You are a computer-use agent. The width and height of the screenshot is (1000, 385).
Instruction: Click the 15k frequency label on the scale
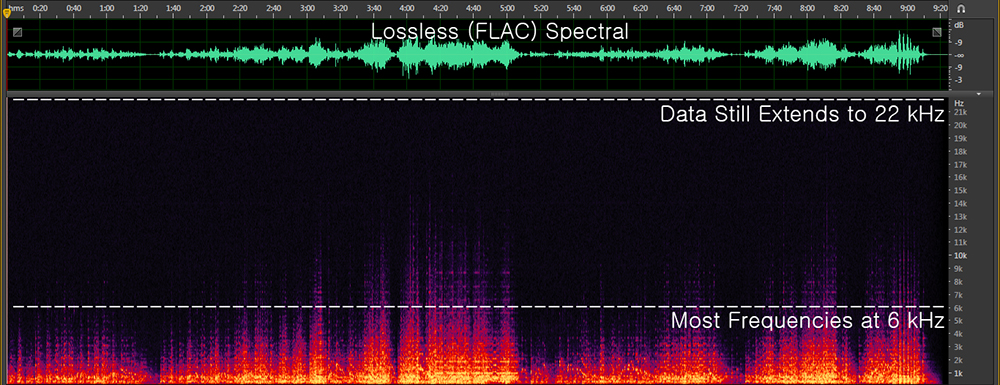click(x=960, y=191)
